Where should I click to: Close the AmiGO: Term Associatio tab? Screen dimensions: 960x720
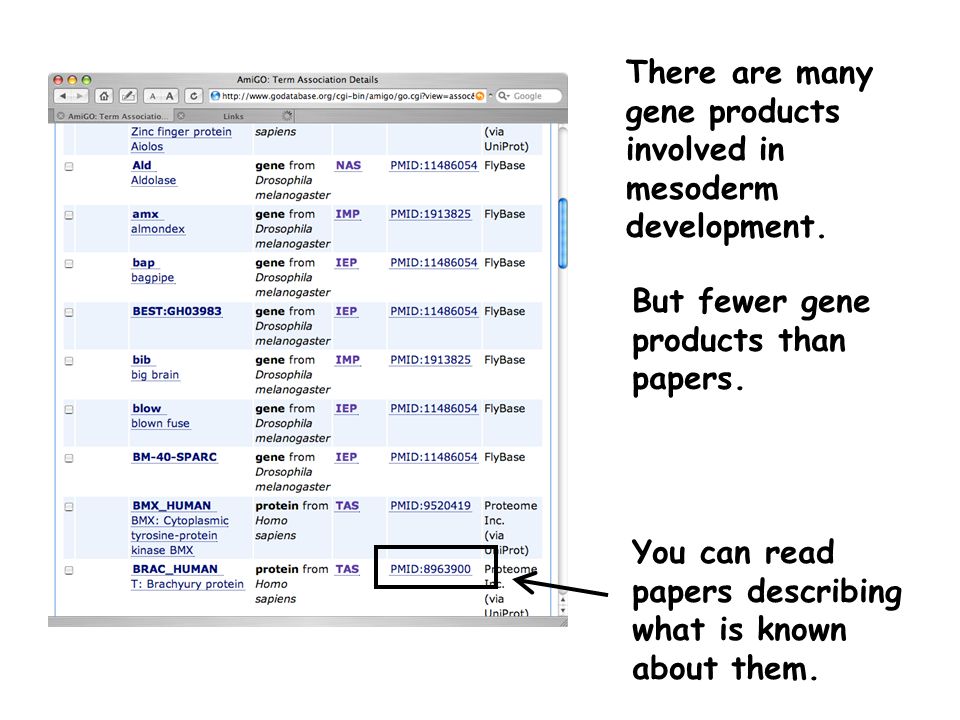pyautogui.click(x=61, y=116)
